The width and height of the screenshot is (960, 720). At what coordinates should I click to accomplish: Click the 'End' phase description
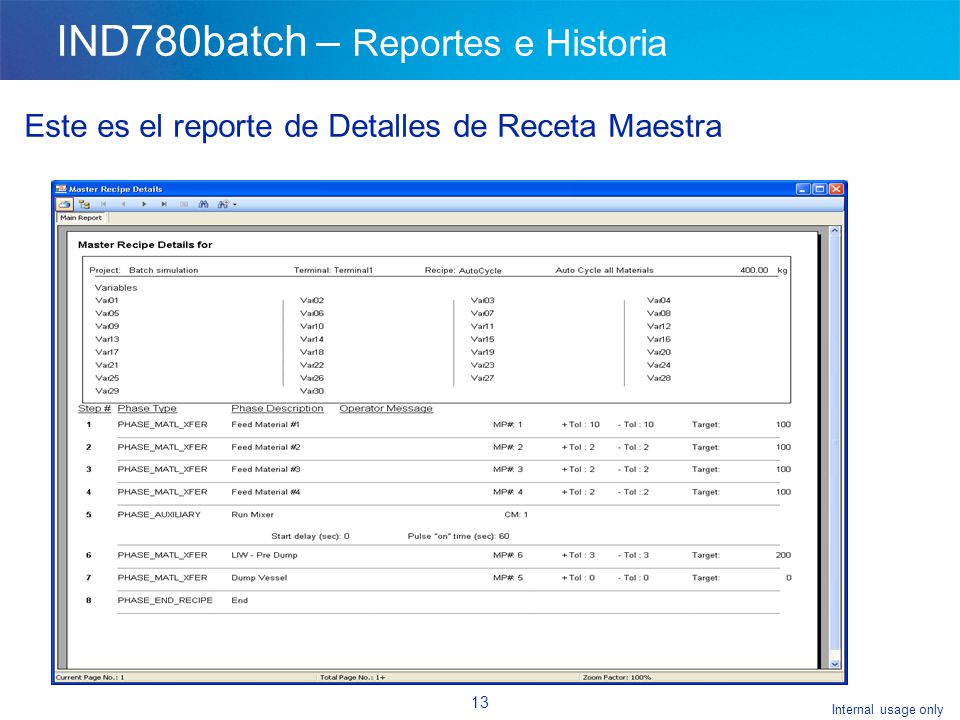(x=239, y=601)
